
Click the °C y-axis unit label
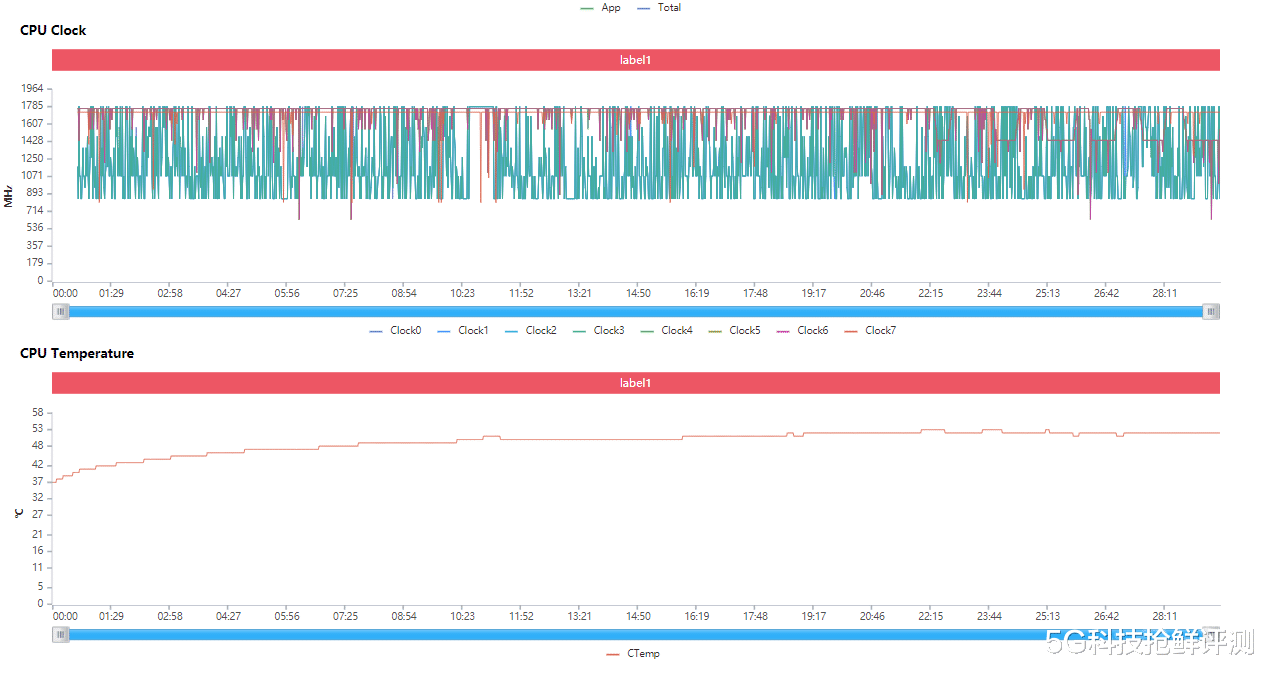coord(18,513)
